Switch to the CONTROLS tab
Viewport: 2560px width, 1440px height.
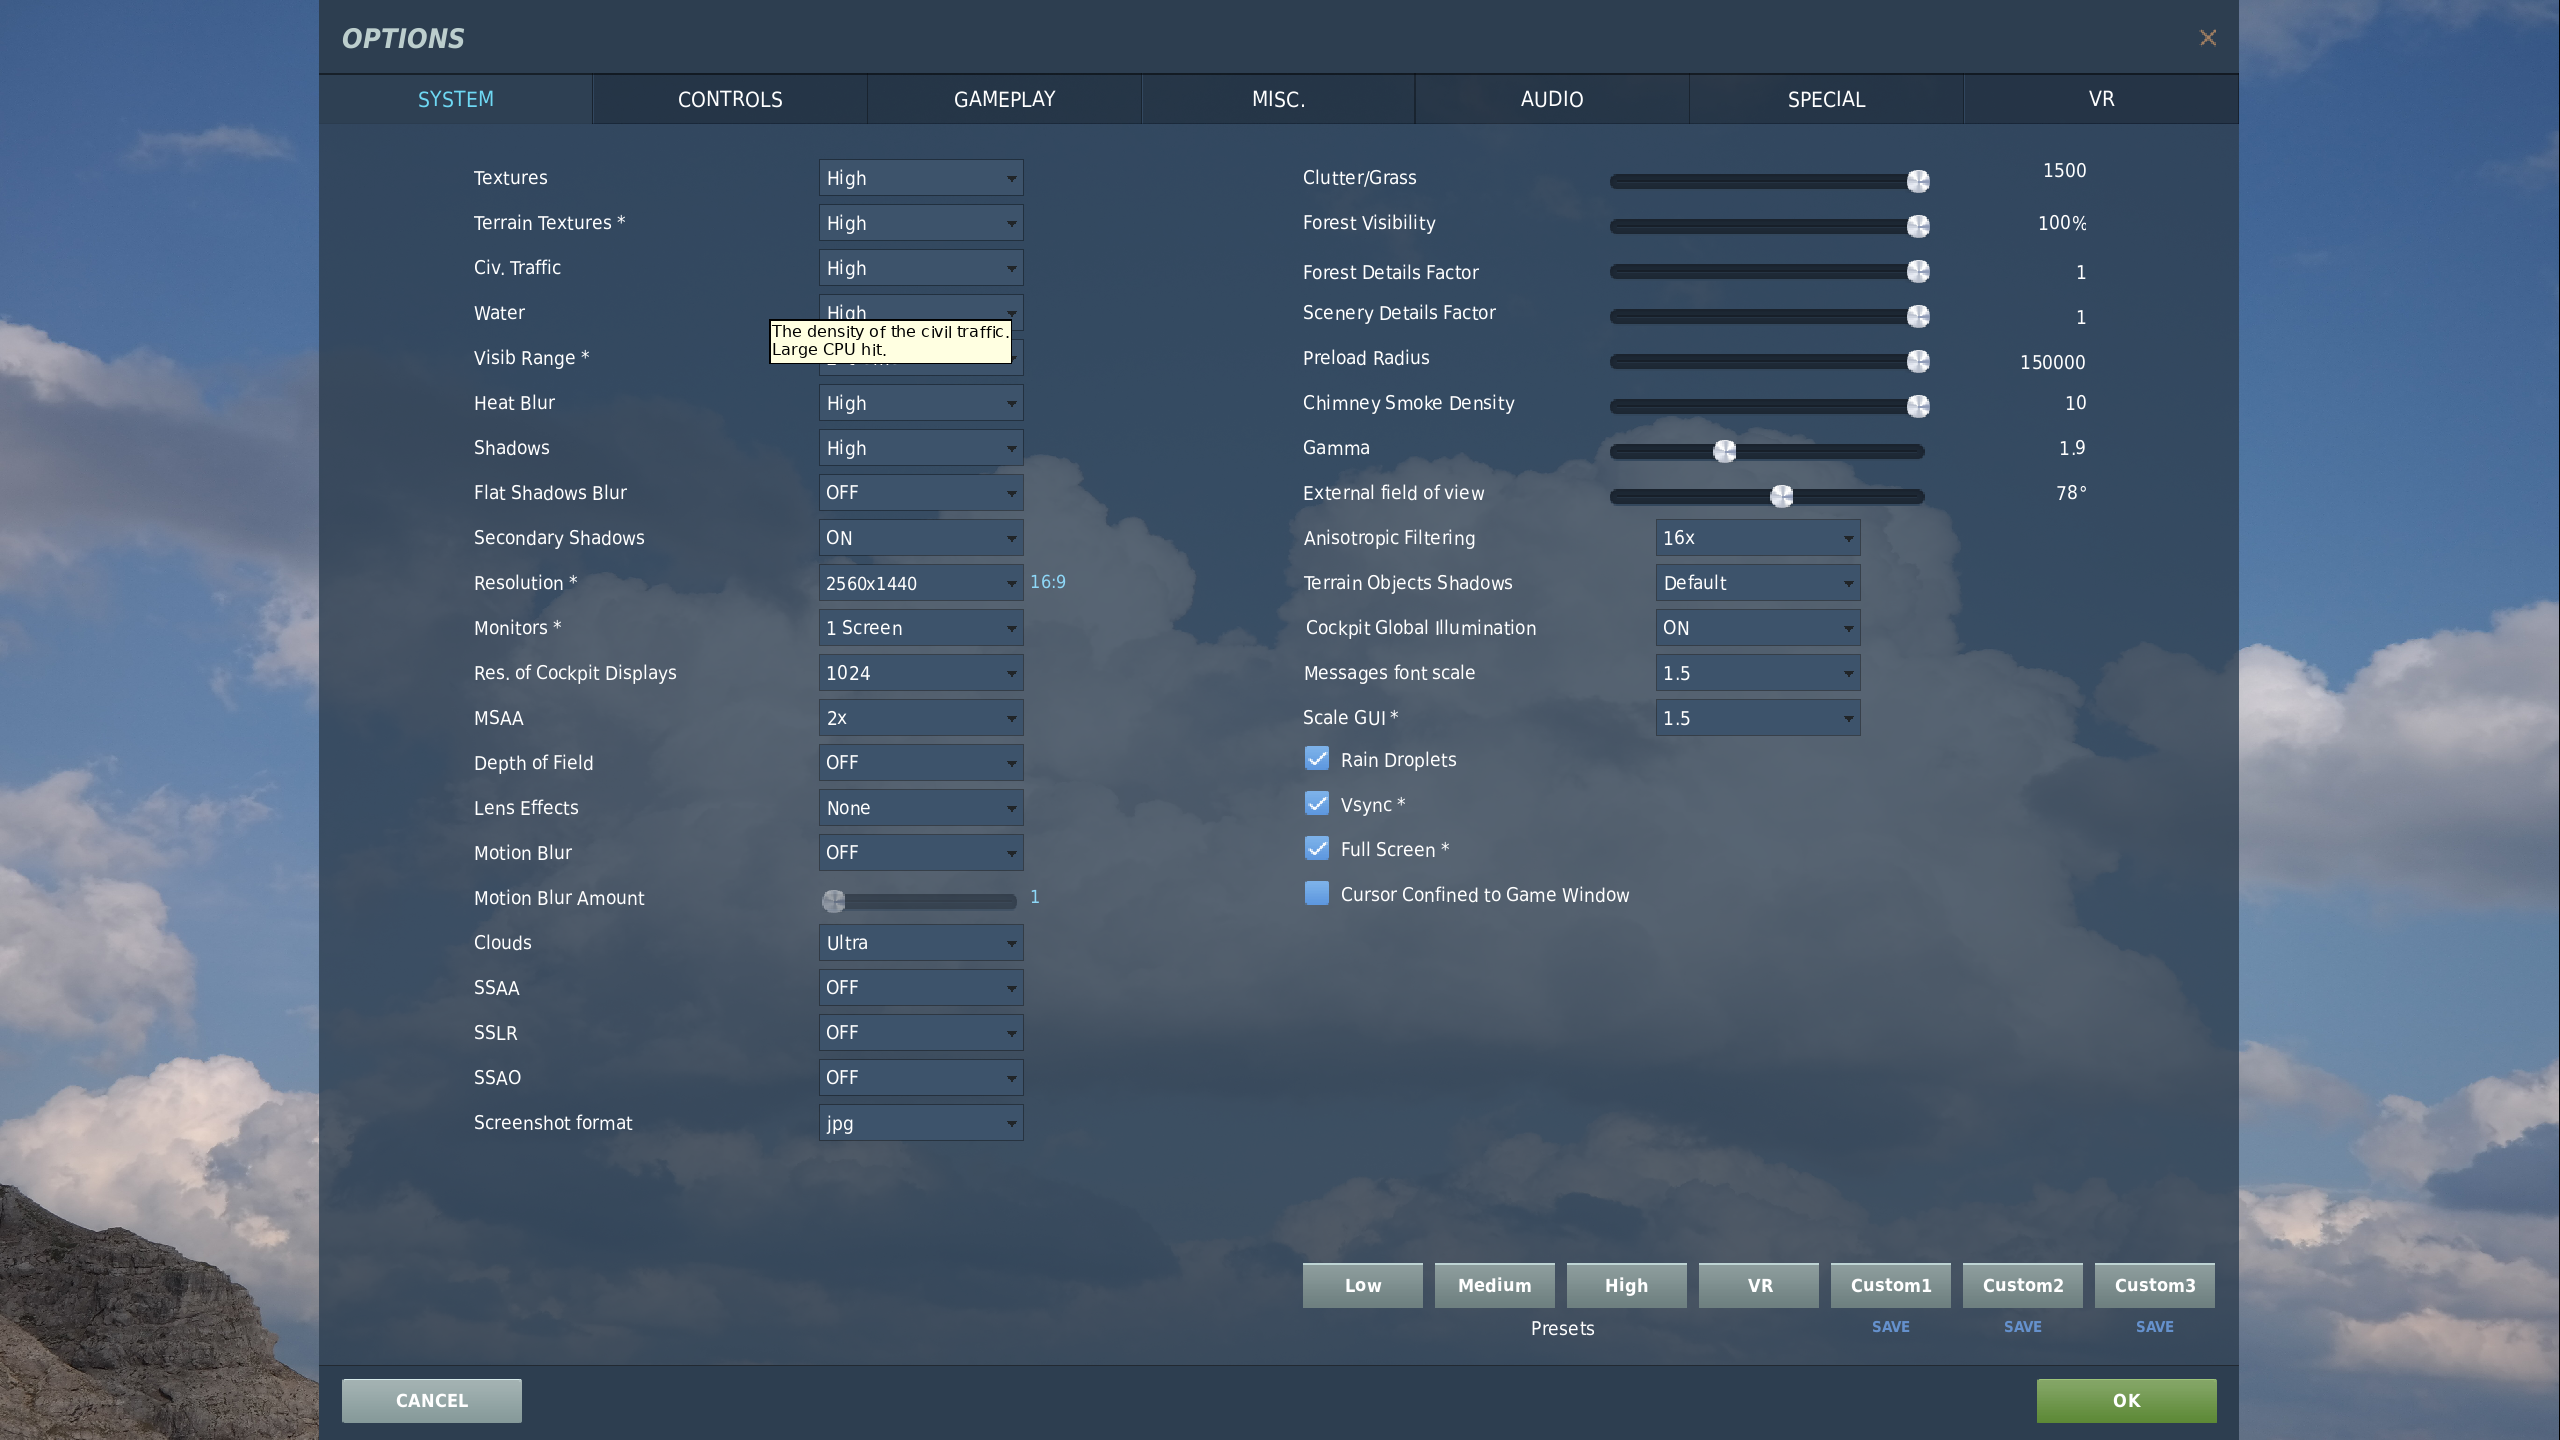(730, 99)
